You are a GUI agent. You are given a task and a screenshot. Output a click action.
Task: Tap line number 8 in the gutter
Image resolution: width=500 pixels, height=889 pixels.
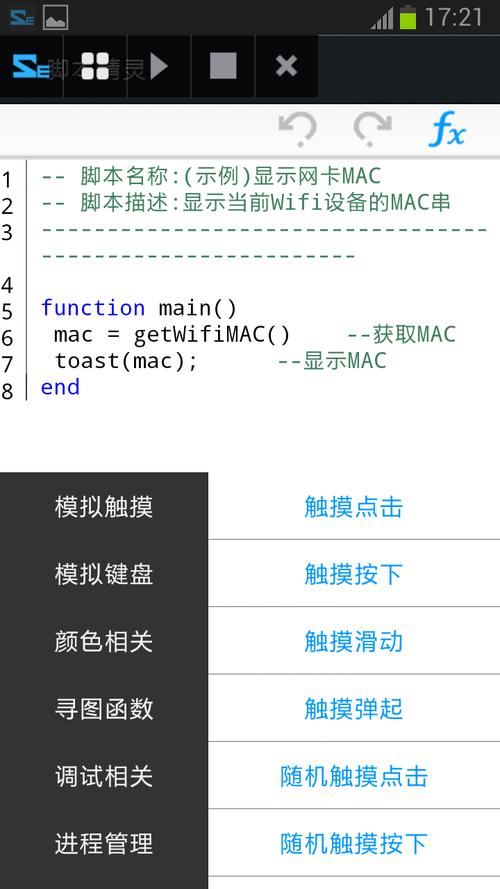[x=7, y=392]
